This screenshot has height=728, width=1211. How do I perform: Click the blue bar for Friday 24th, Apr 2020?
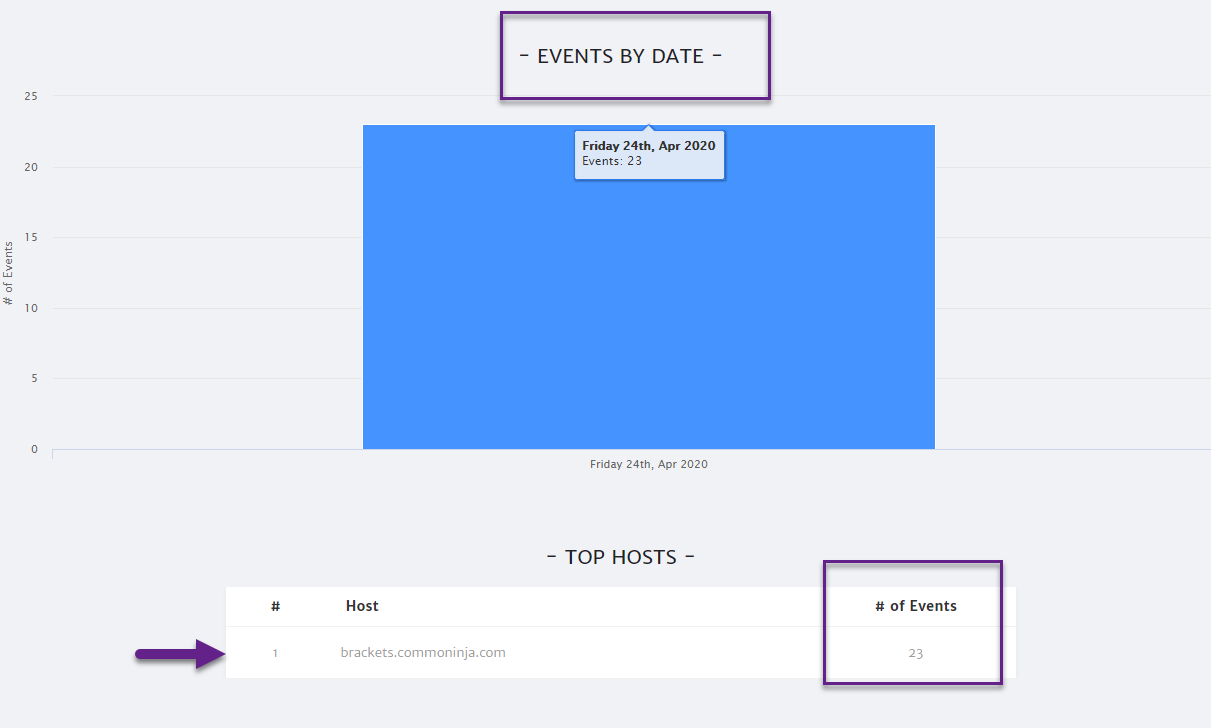click(x=648, y=287)
